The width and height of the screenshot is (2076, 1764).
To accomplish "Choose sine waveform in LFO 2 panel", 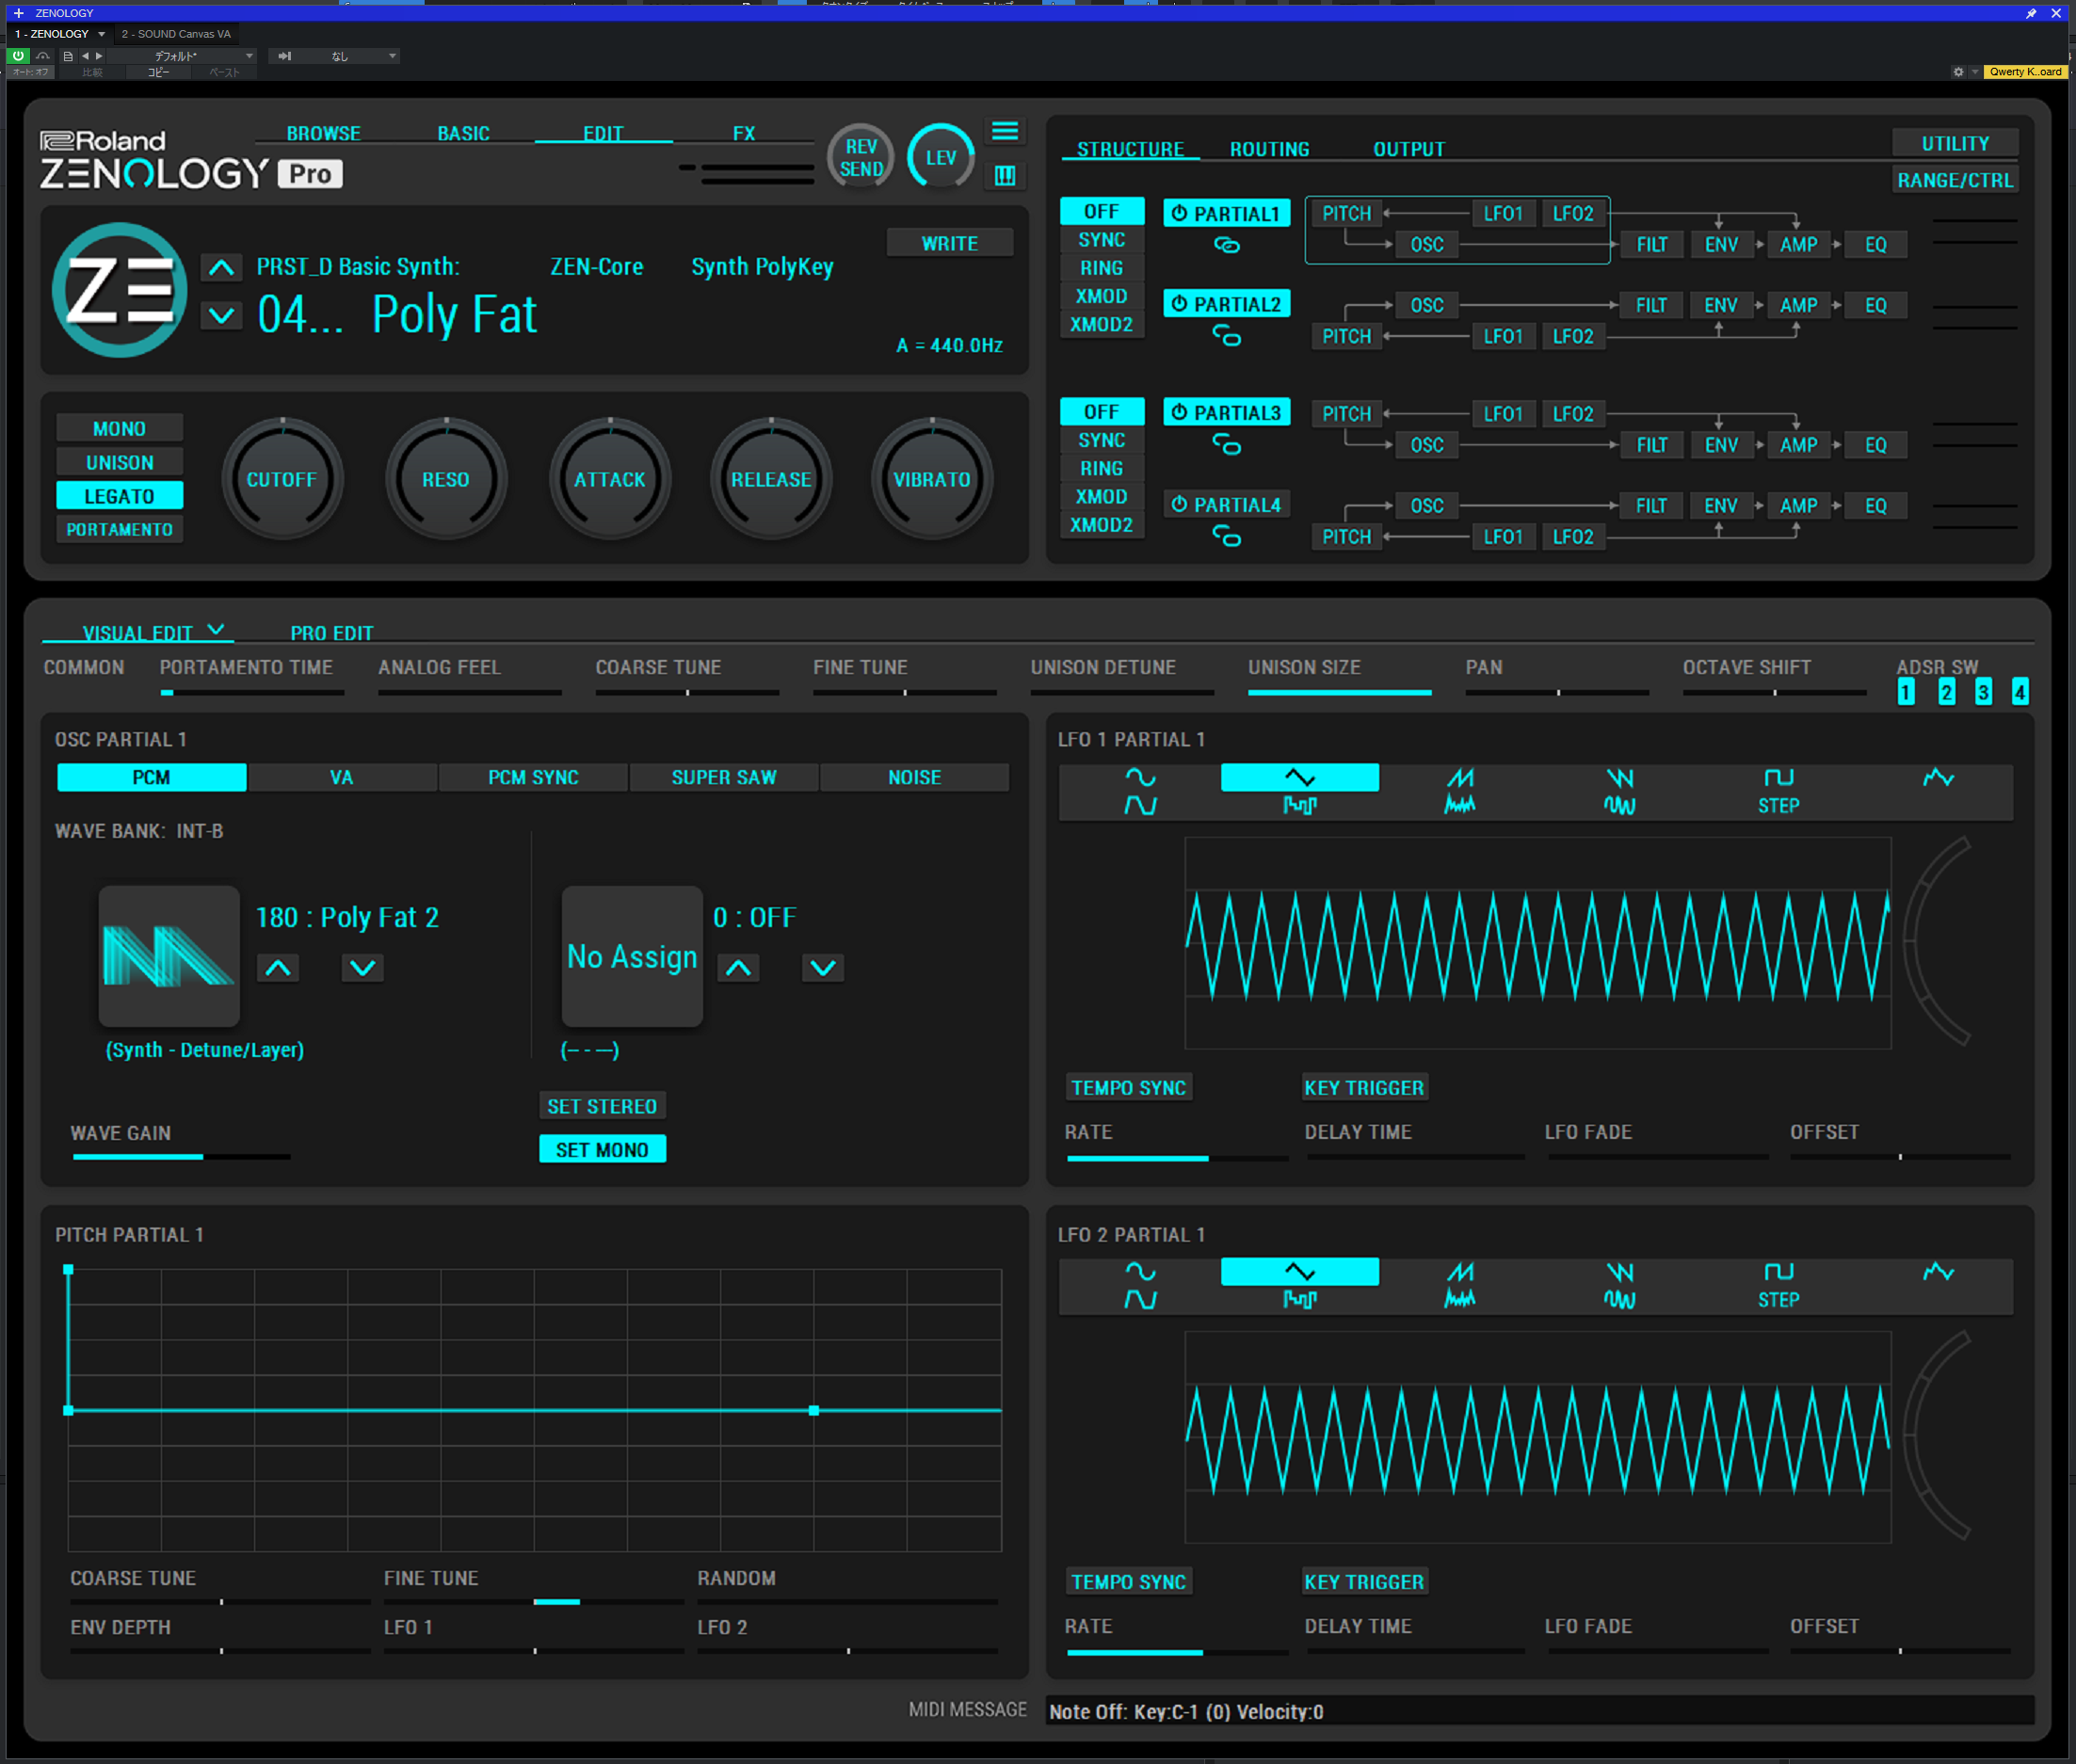I will 1140,1271.
